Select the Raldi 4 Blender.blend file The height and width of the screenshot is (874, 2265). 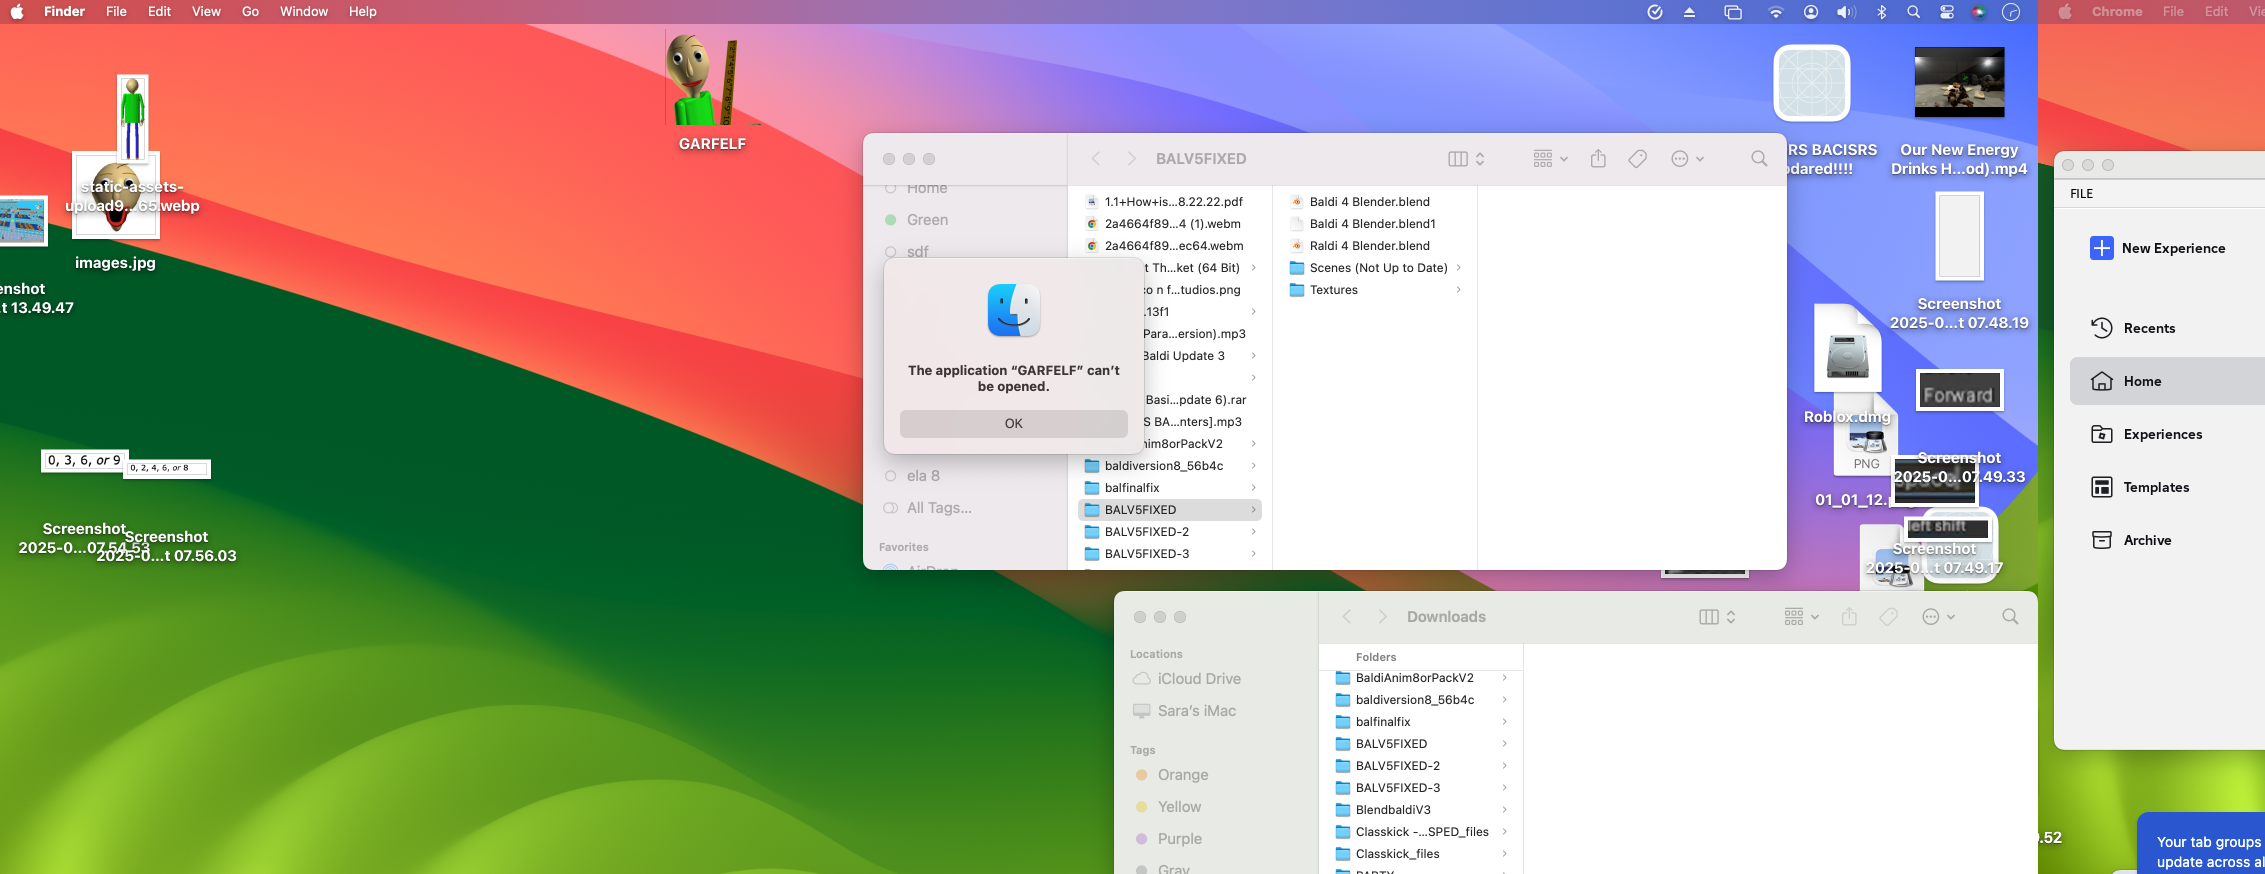click(x=1369, y=246)
